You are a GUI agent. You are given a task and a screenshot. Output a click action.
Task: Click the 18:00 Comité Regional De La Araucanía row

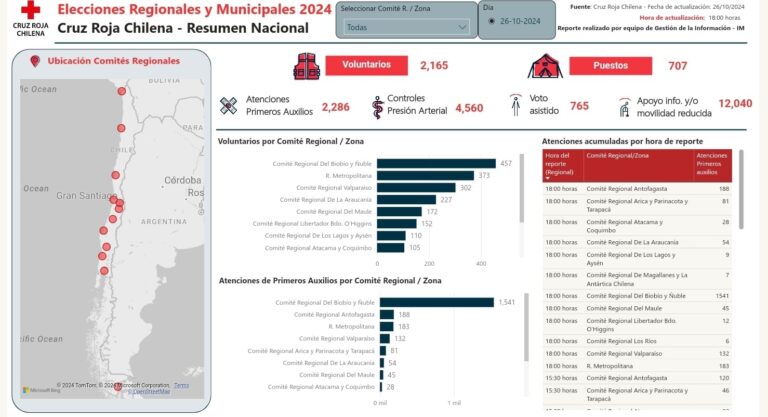click(x=637, y=243)
